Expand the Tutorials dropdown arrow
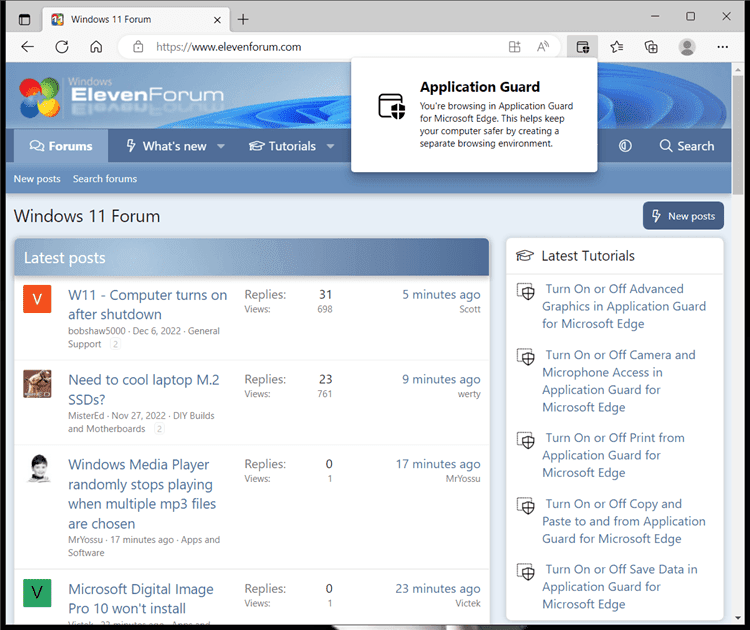Image resolution: width=750 pixels, height=630 pixels. pos(330,146)
